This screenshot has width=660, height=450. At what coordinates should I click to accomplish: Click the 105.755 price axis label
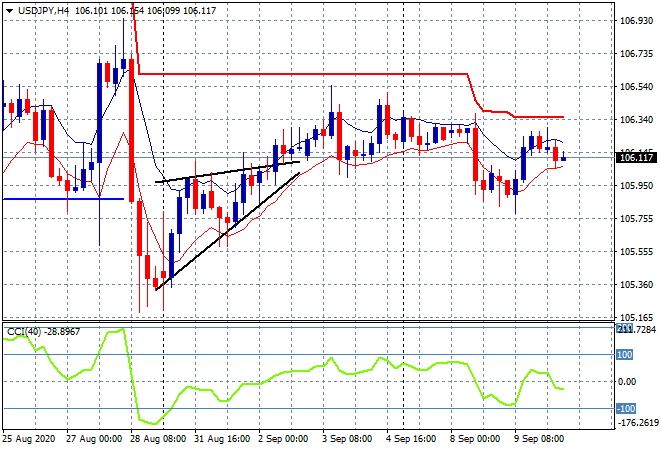point(636,218)
